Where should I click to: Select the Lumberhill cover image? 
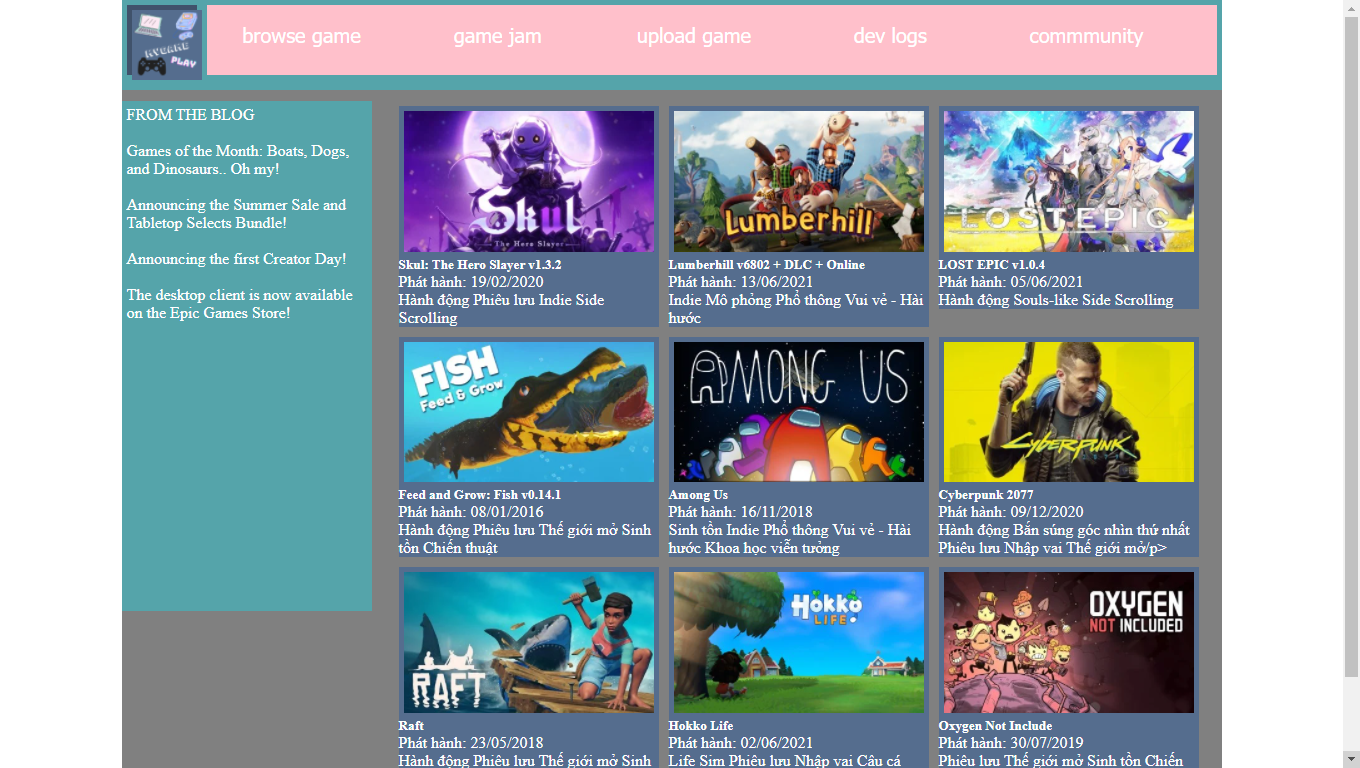(799, 181)
